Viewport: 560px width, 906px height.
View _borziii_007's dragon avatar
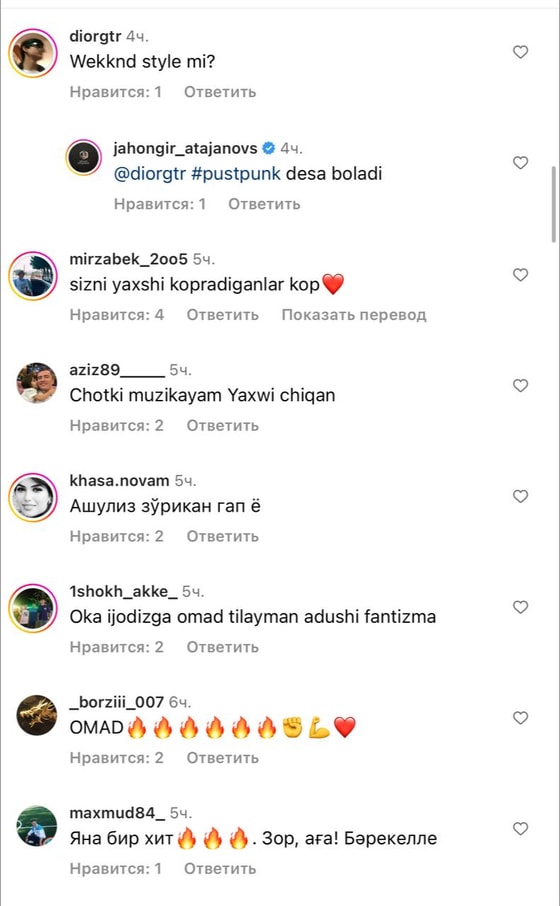[x=36, y=715]
